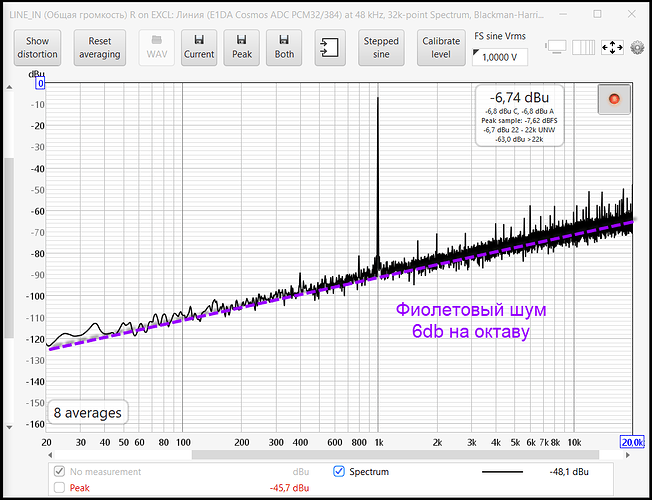The width and height of the screenshot is (652, 500).
Task: Save Both traces
Action: 285,47
